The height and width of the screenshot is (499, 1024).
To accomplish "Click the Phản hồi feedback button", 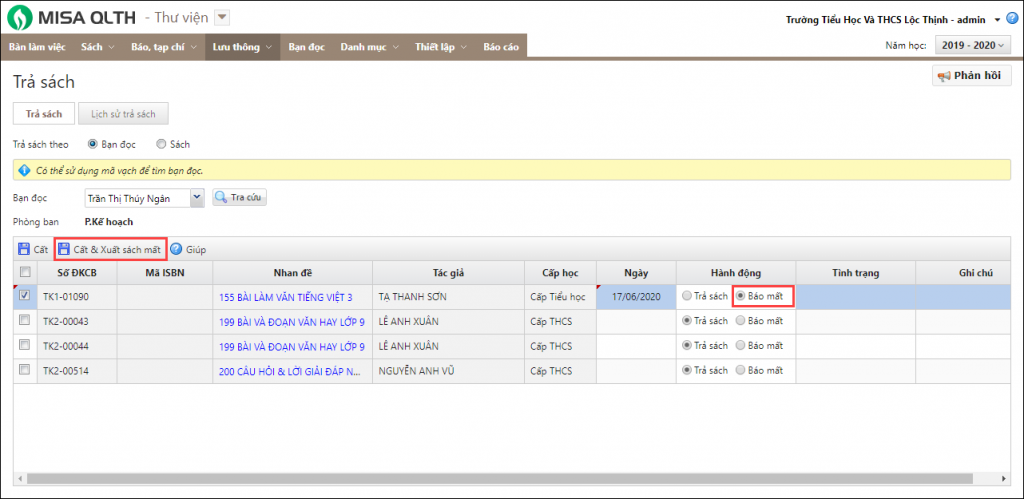I will coord(972,76).
